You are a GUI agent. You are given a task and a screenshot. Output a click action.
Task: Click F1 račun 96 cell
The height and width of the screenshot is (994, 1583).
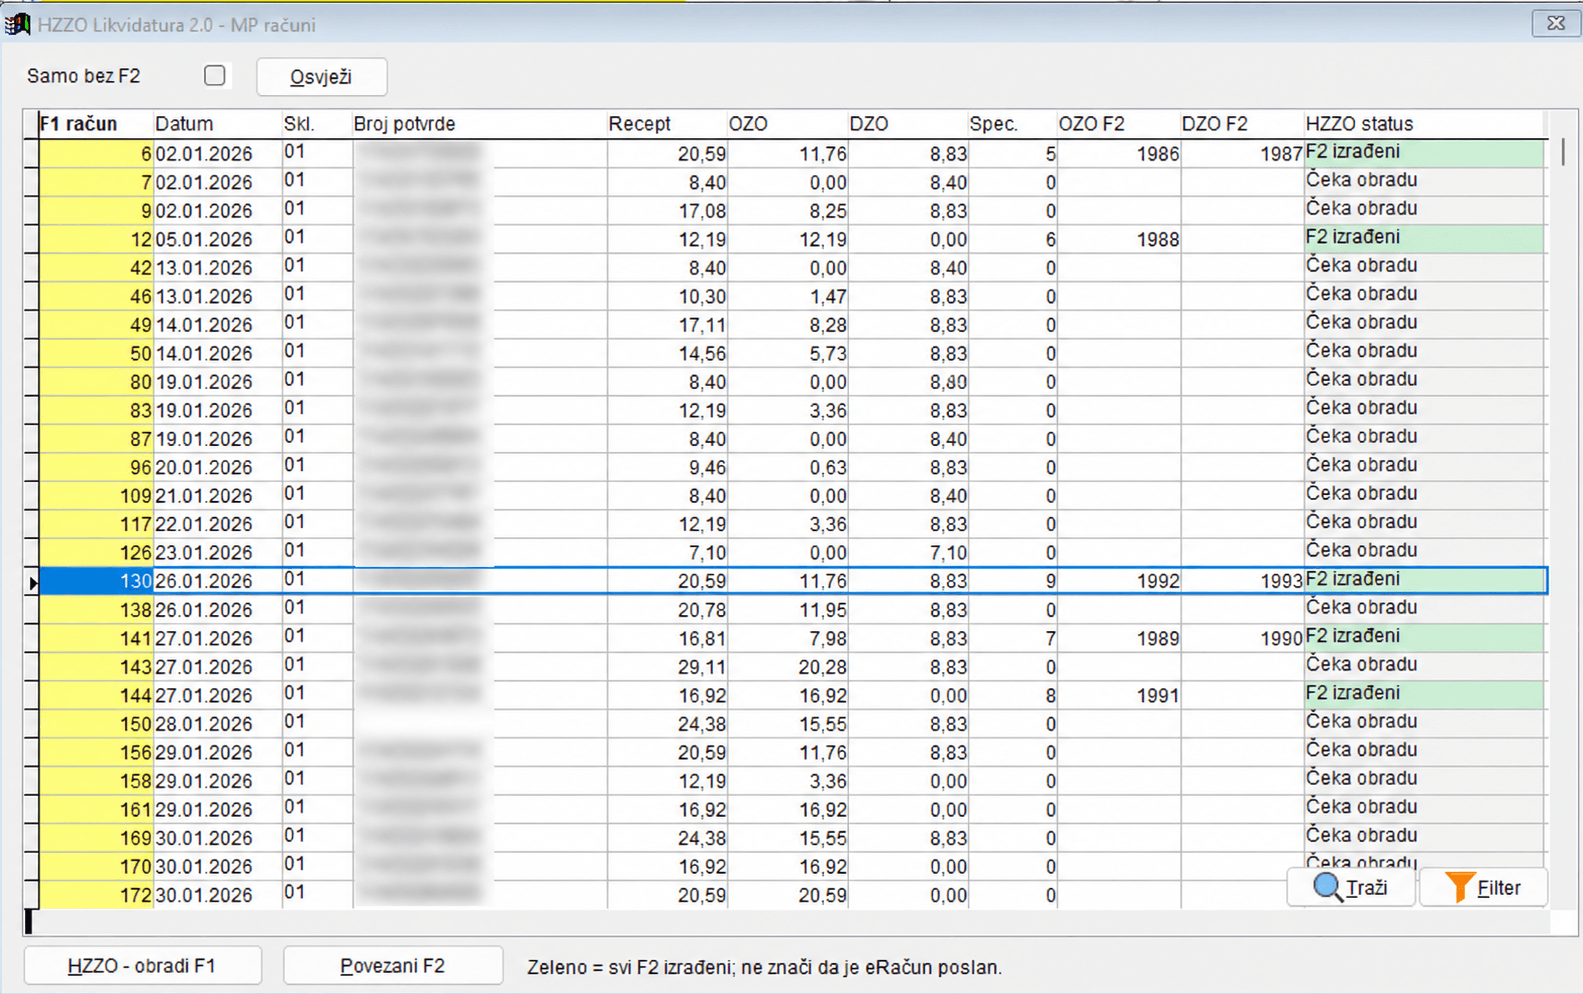[x=96, y=467]
